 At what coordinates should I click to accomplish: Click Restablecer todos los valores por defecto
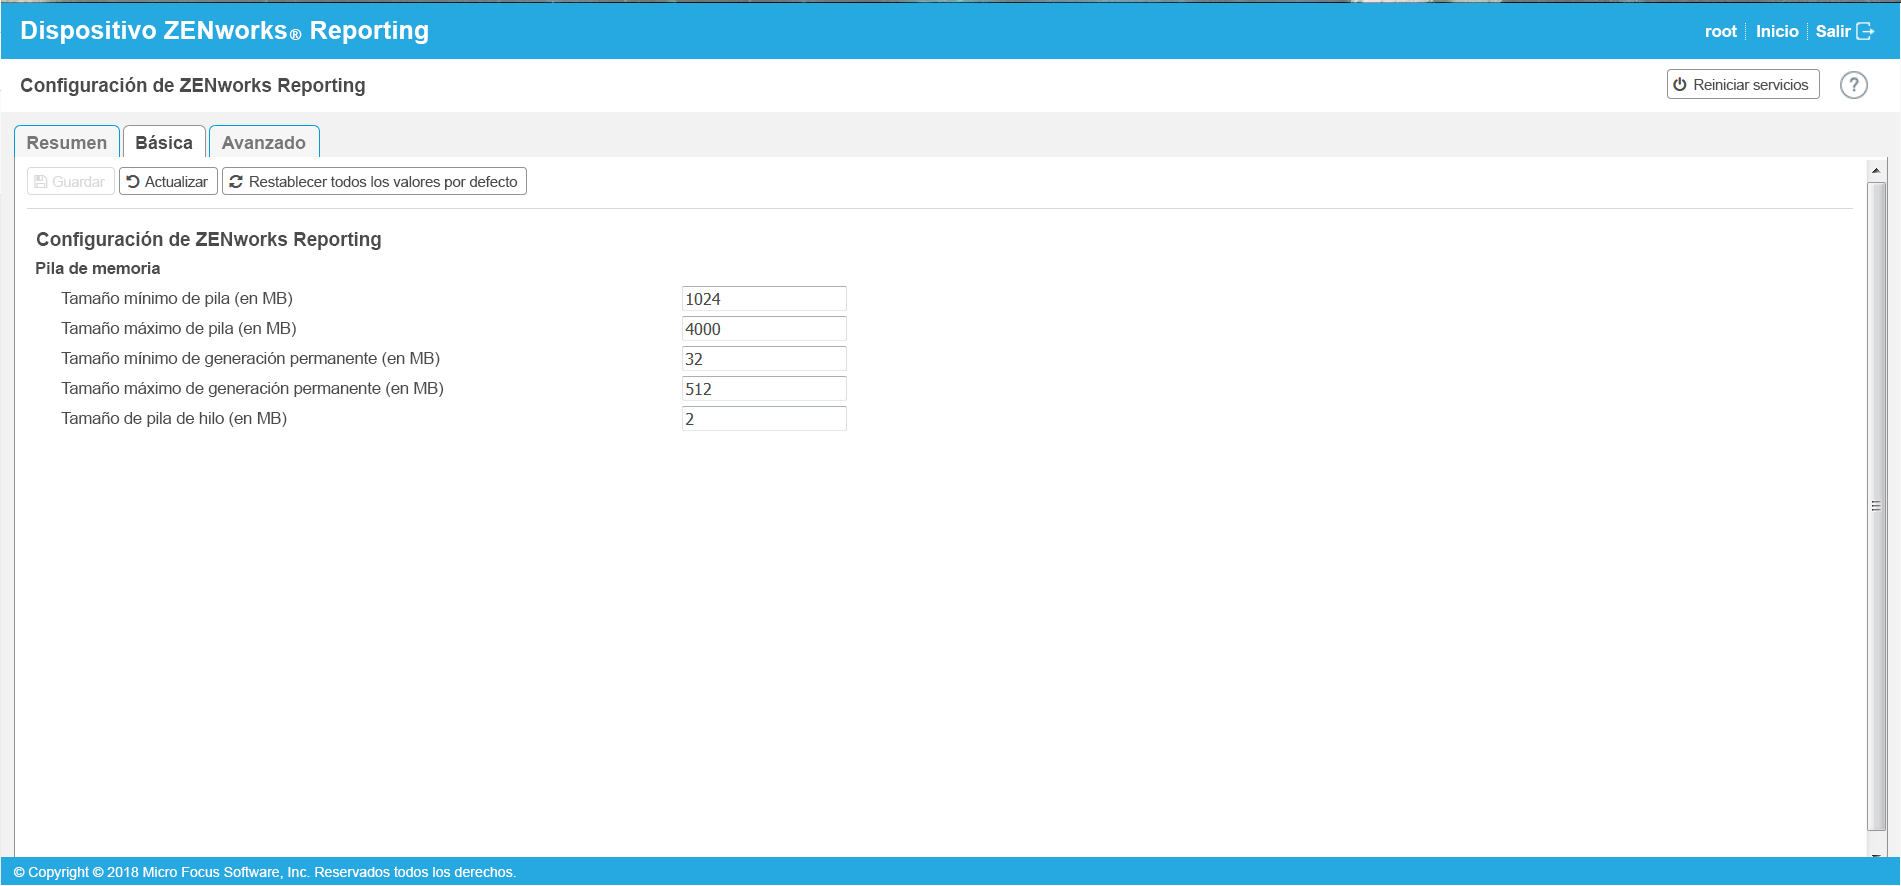point(374,182)
